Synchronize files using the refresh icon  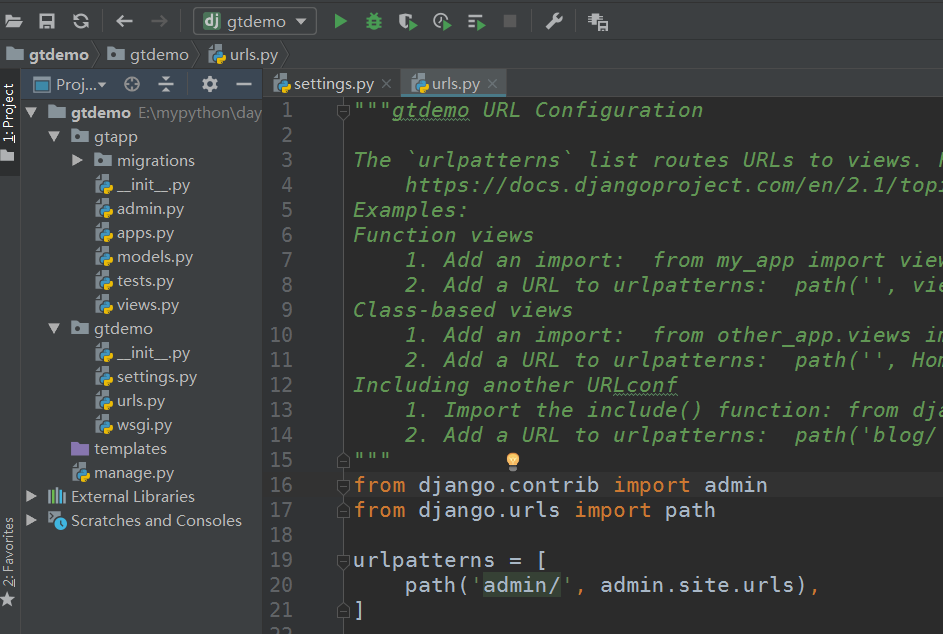pos(81,21)
